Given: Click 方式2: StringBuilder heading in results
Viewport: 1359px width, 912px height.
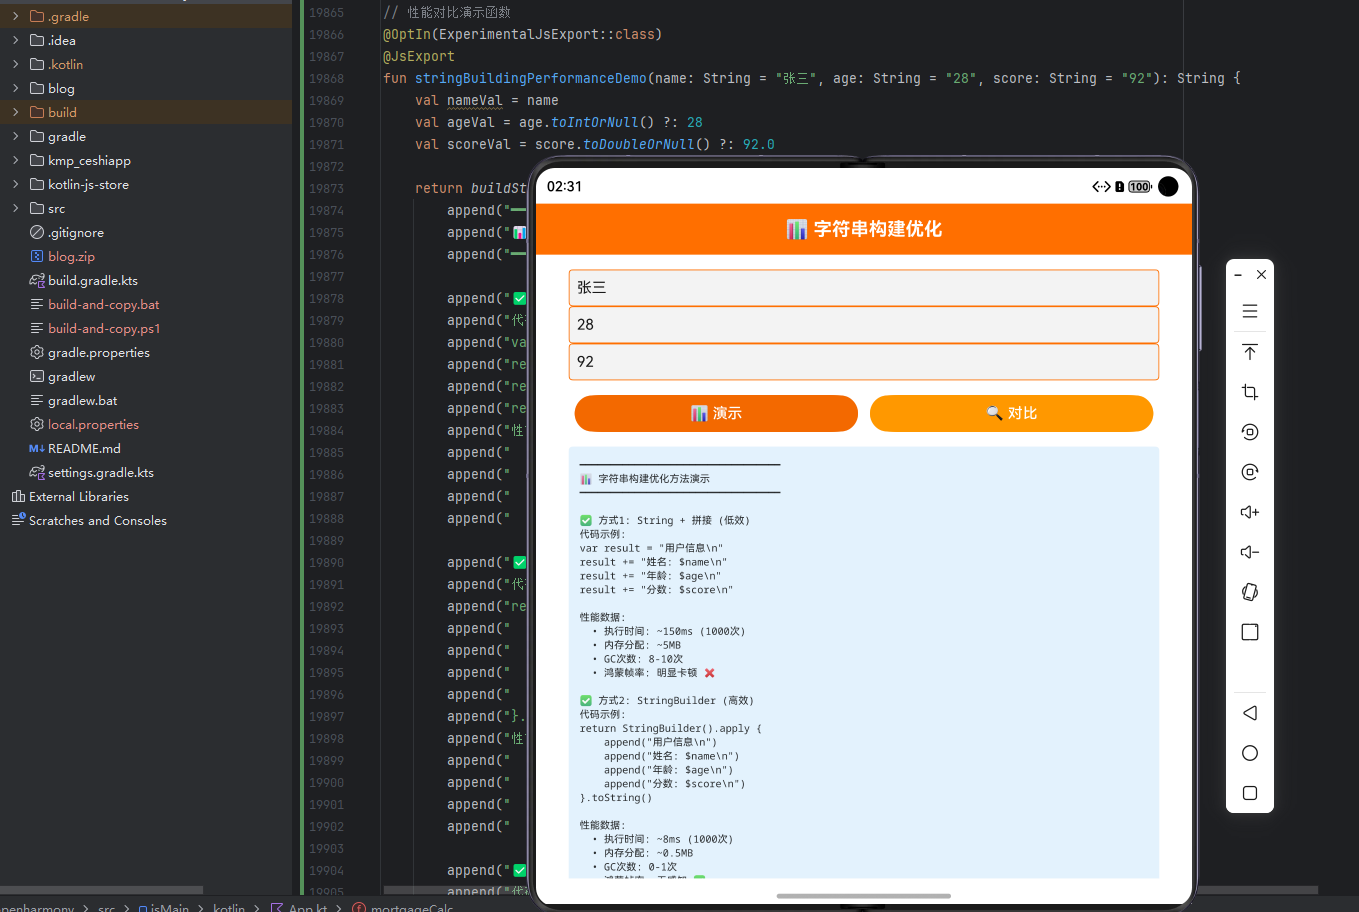Looking at the screenshot, I should [676, 701].
